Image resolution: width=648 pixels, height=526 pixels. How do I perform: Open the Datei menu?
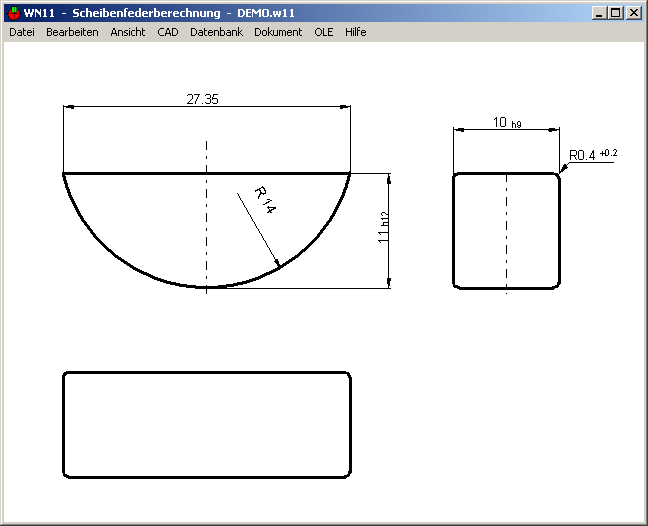click(x=21, y=32)
